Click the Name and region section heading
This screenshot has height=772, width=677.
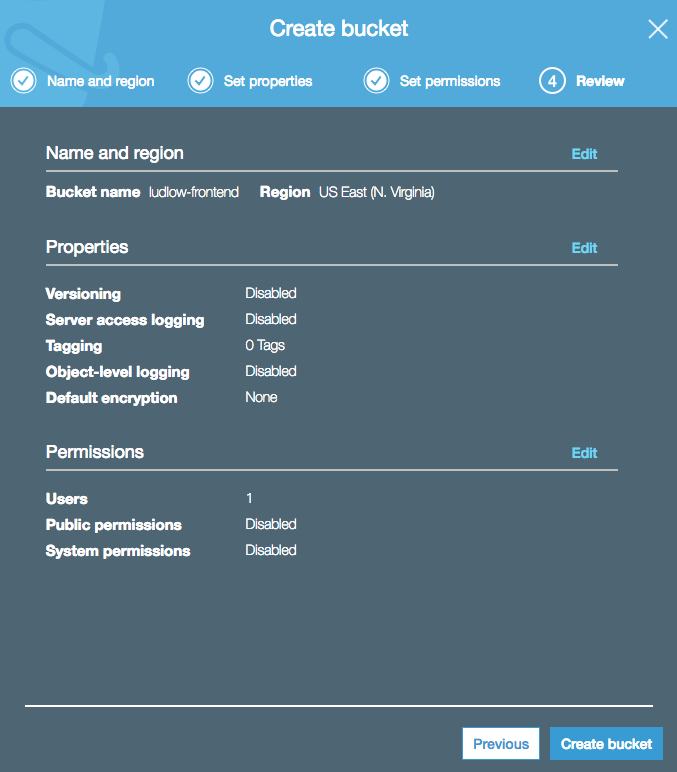115,153
